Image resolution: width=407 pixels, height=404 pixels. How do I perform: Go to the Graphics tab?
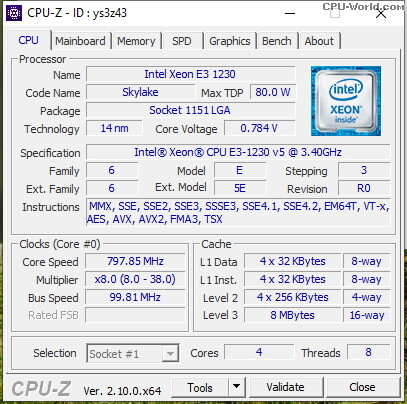coord(230,41)
